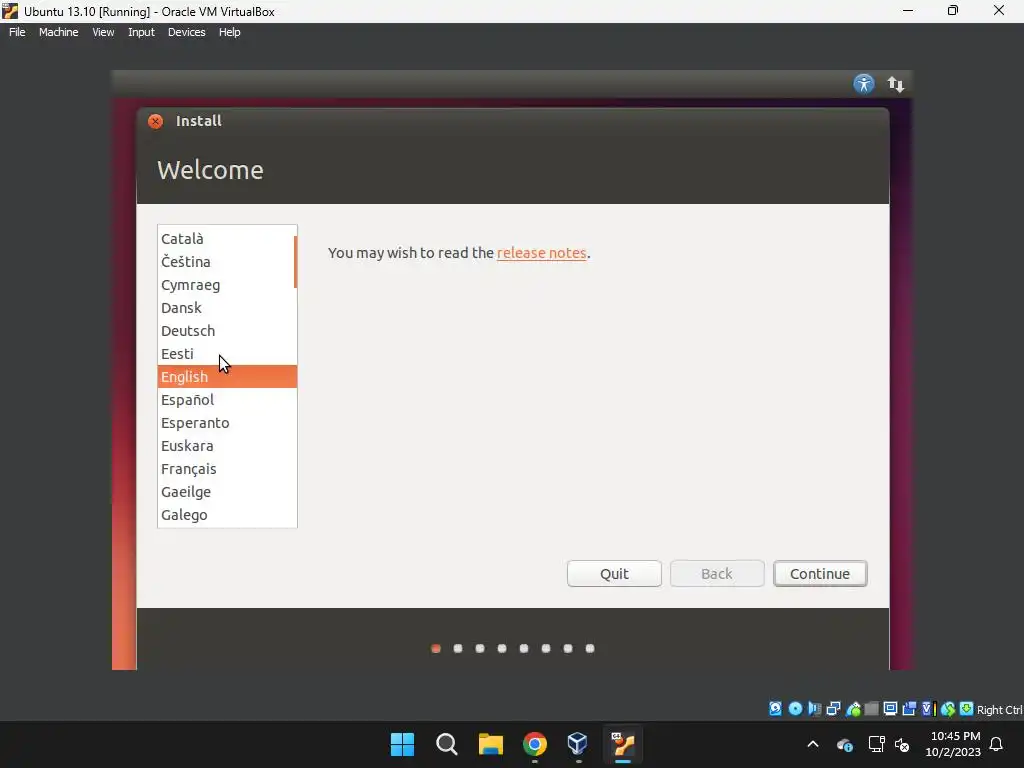Select Français in the language list

click(x=227, y=469)
